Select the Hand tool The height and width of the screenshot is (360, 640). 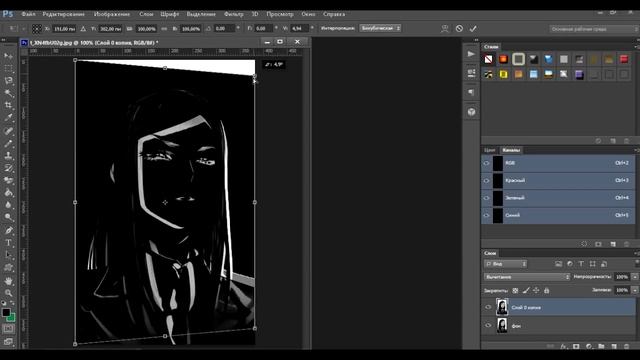pos(8,281)
